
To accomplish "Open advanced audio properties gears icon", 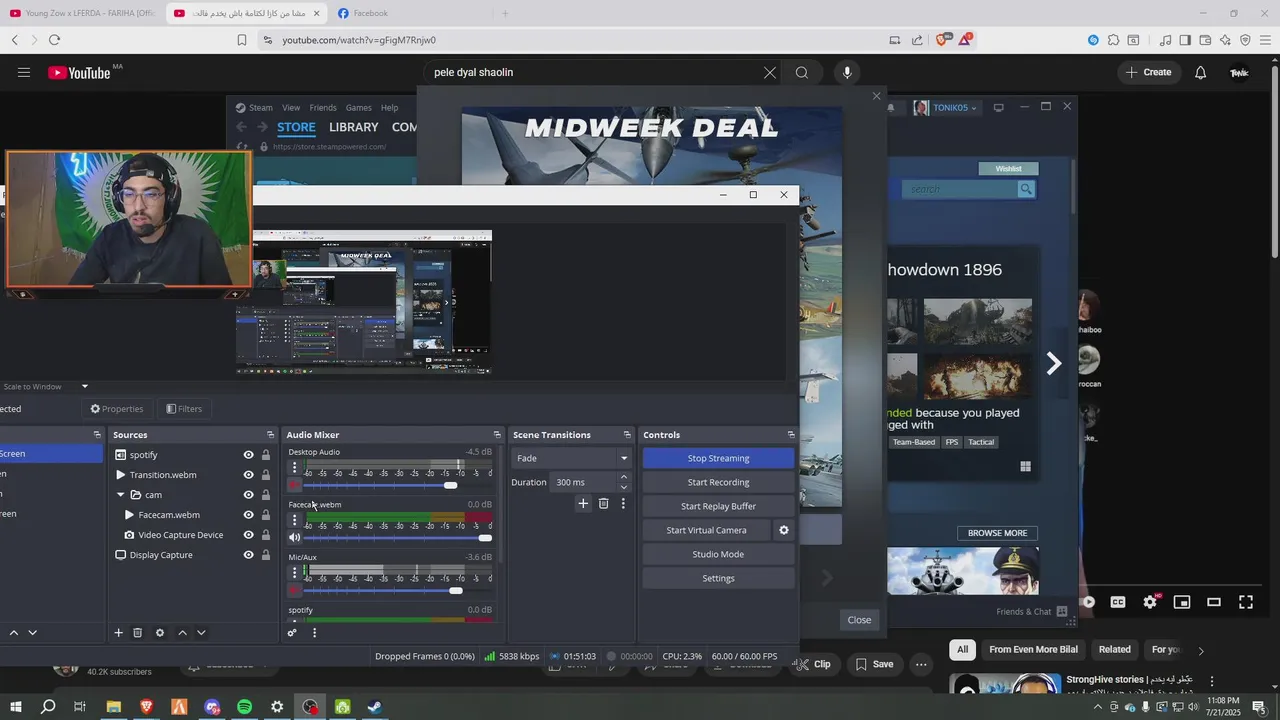I will point(292,633).
